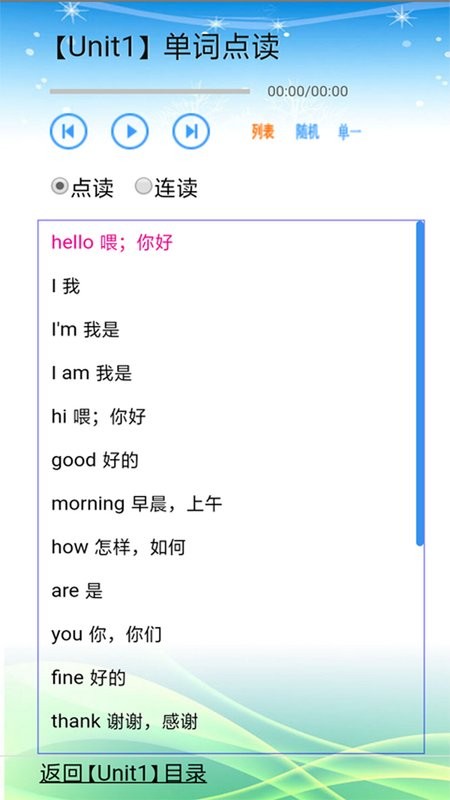Select 随机 random playback mode
The height and width of the screenshot is (800, 450).
tap(308, 132)
